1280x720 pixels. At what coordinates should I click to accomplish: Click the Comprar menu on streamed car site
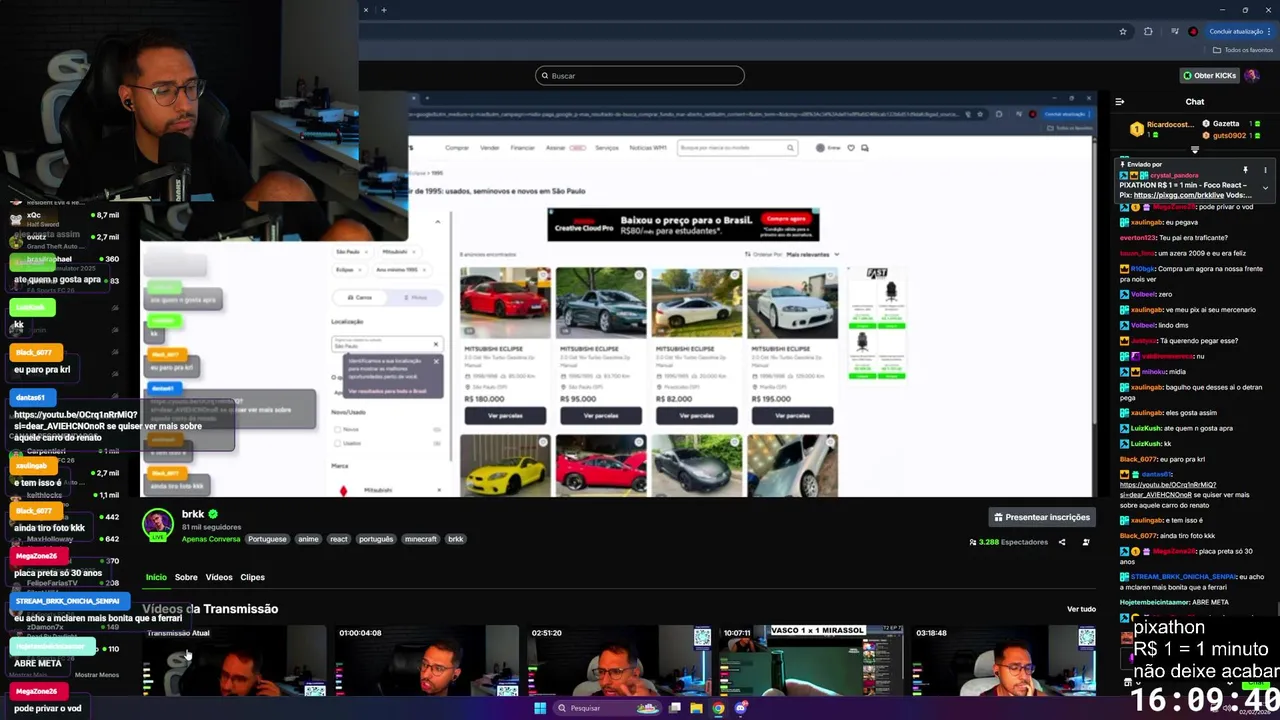(x=457, y=148)
